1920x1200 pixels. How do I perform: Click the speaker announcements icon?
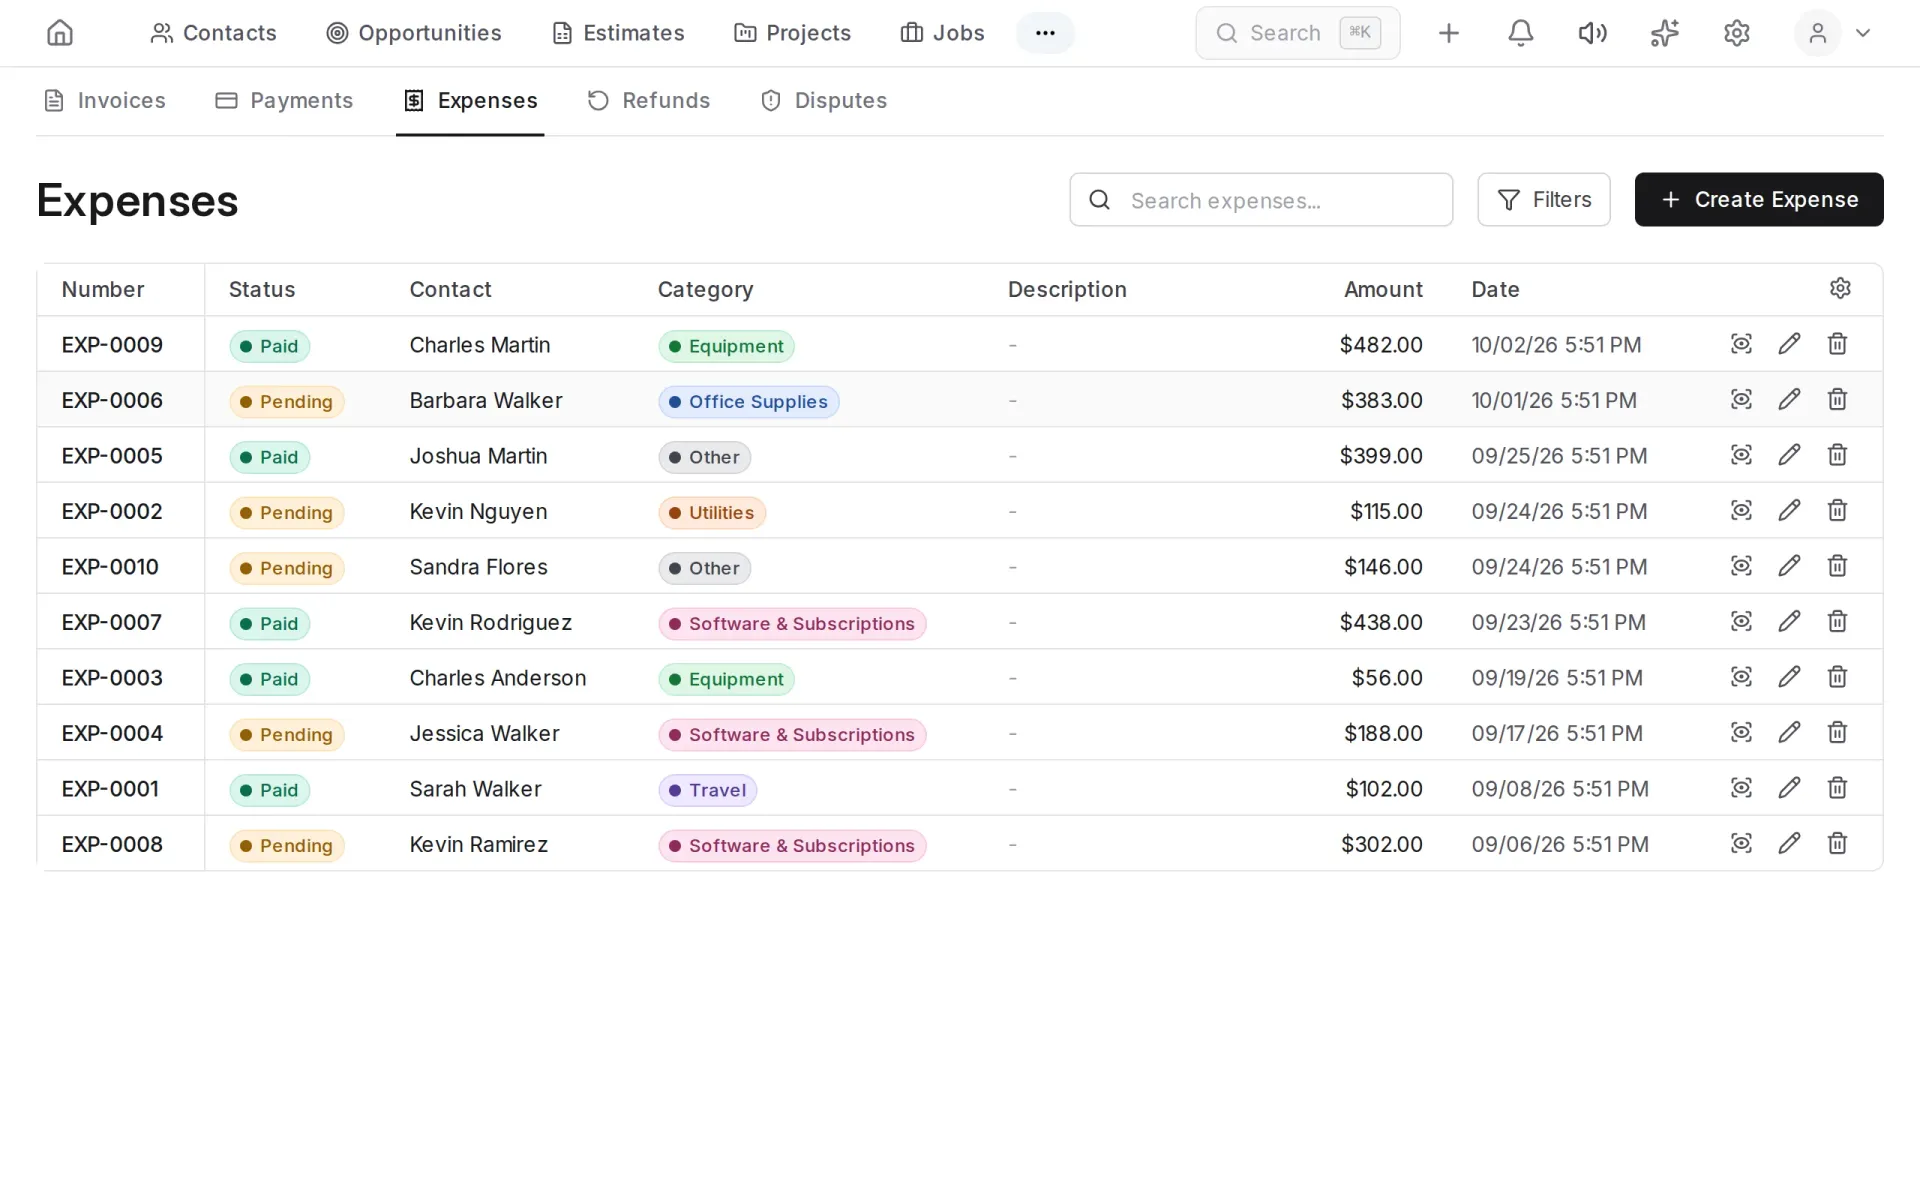(x=1592, y=33)
